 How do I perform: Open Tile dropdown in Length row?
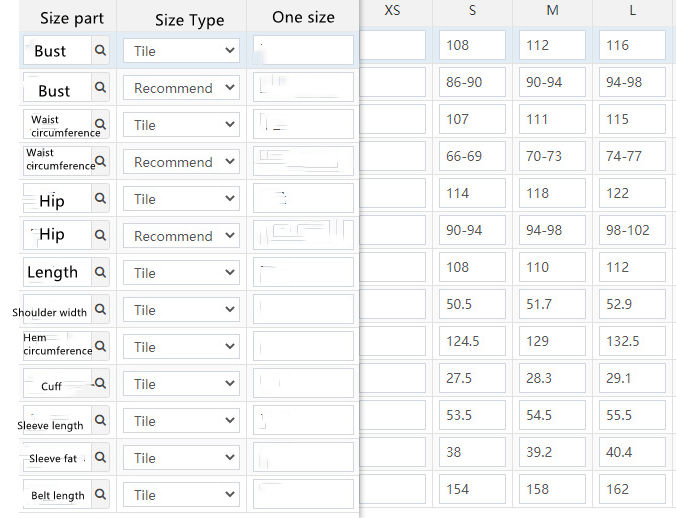pos(181,273)
